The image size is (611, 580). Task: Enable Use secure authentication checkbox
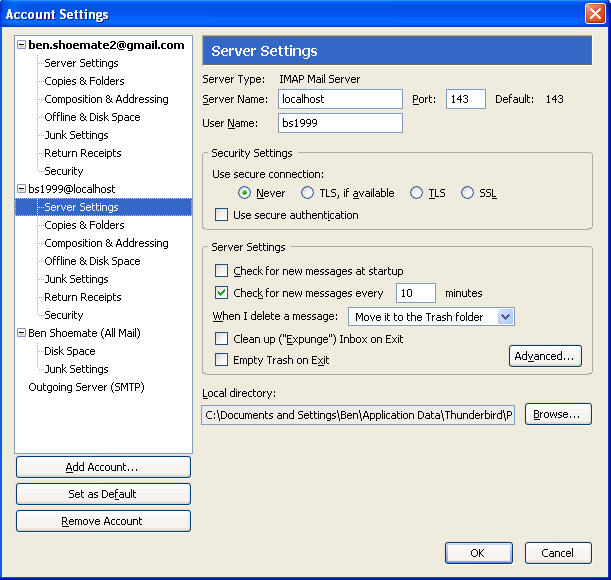coord(221,215)
